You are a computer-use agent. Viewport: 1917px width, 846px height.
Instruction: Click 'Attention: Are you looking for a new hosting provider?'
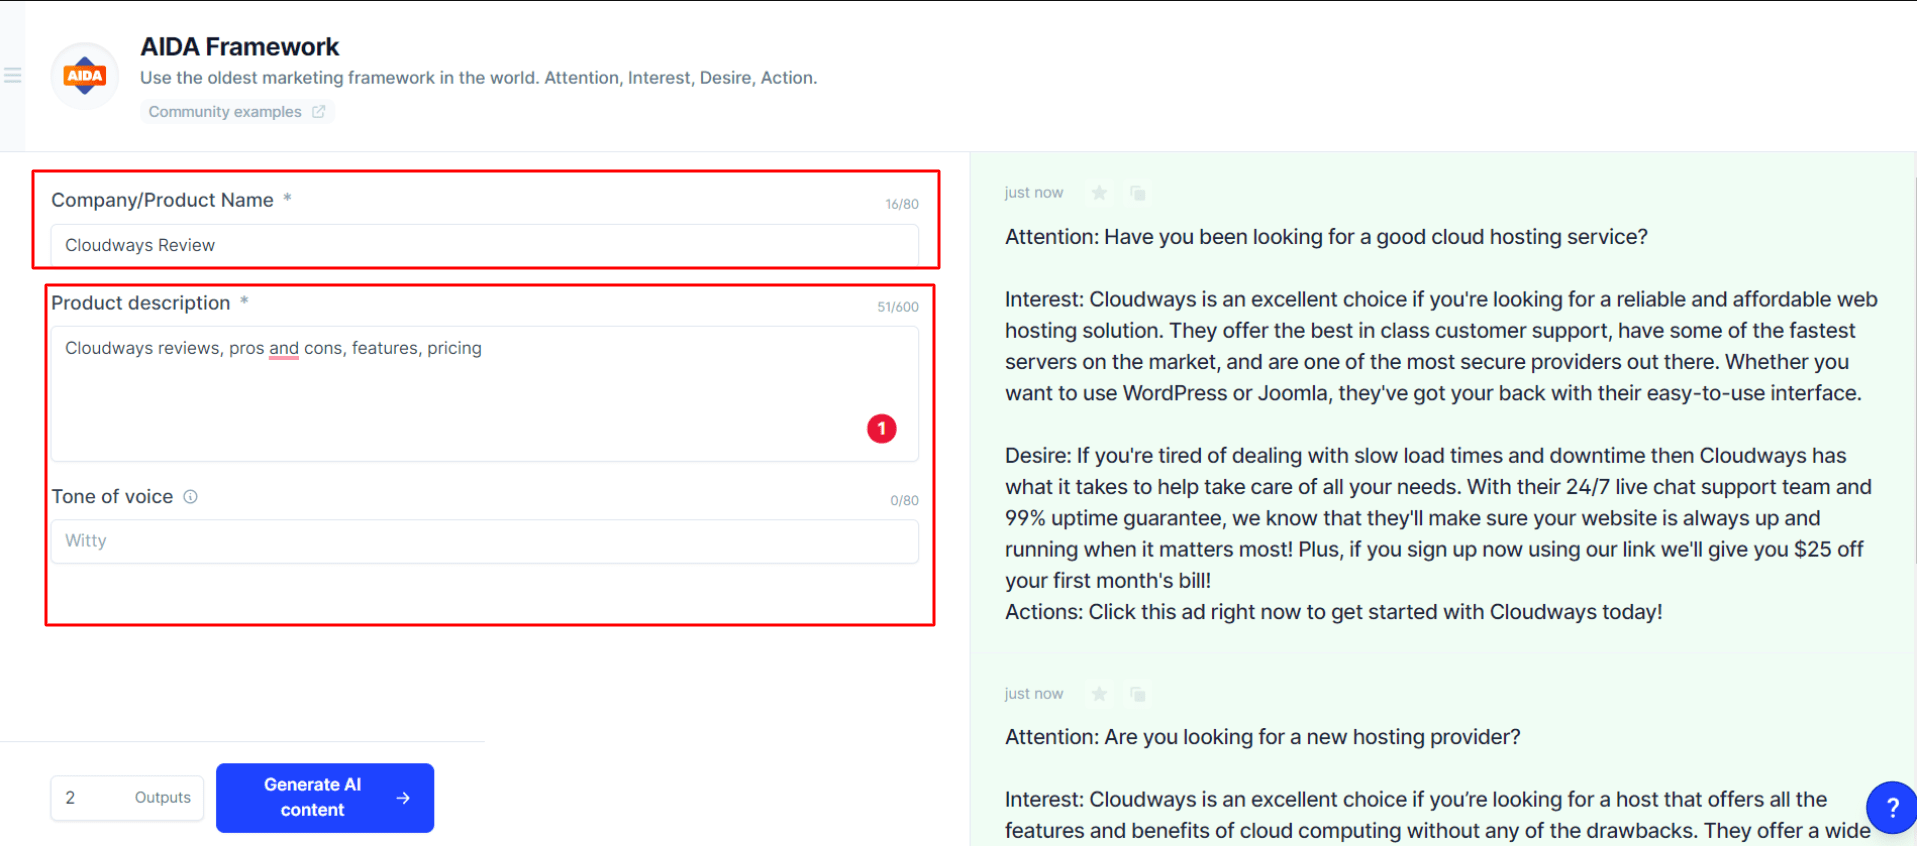point(1262,737)
